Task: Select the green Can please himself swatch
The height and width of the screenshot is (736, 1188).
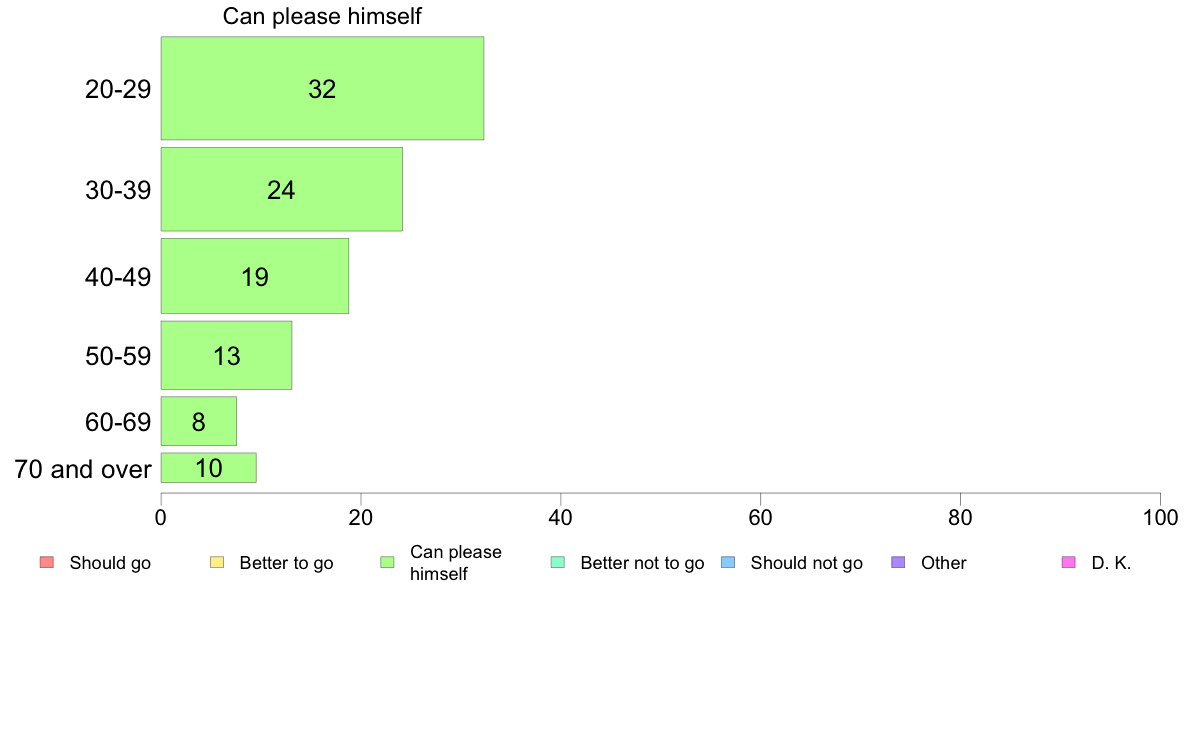Action: 387,562
